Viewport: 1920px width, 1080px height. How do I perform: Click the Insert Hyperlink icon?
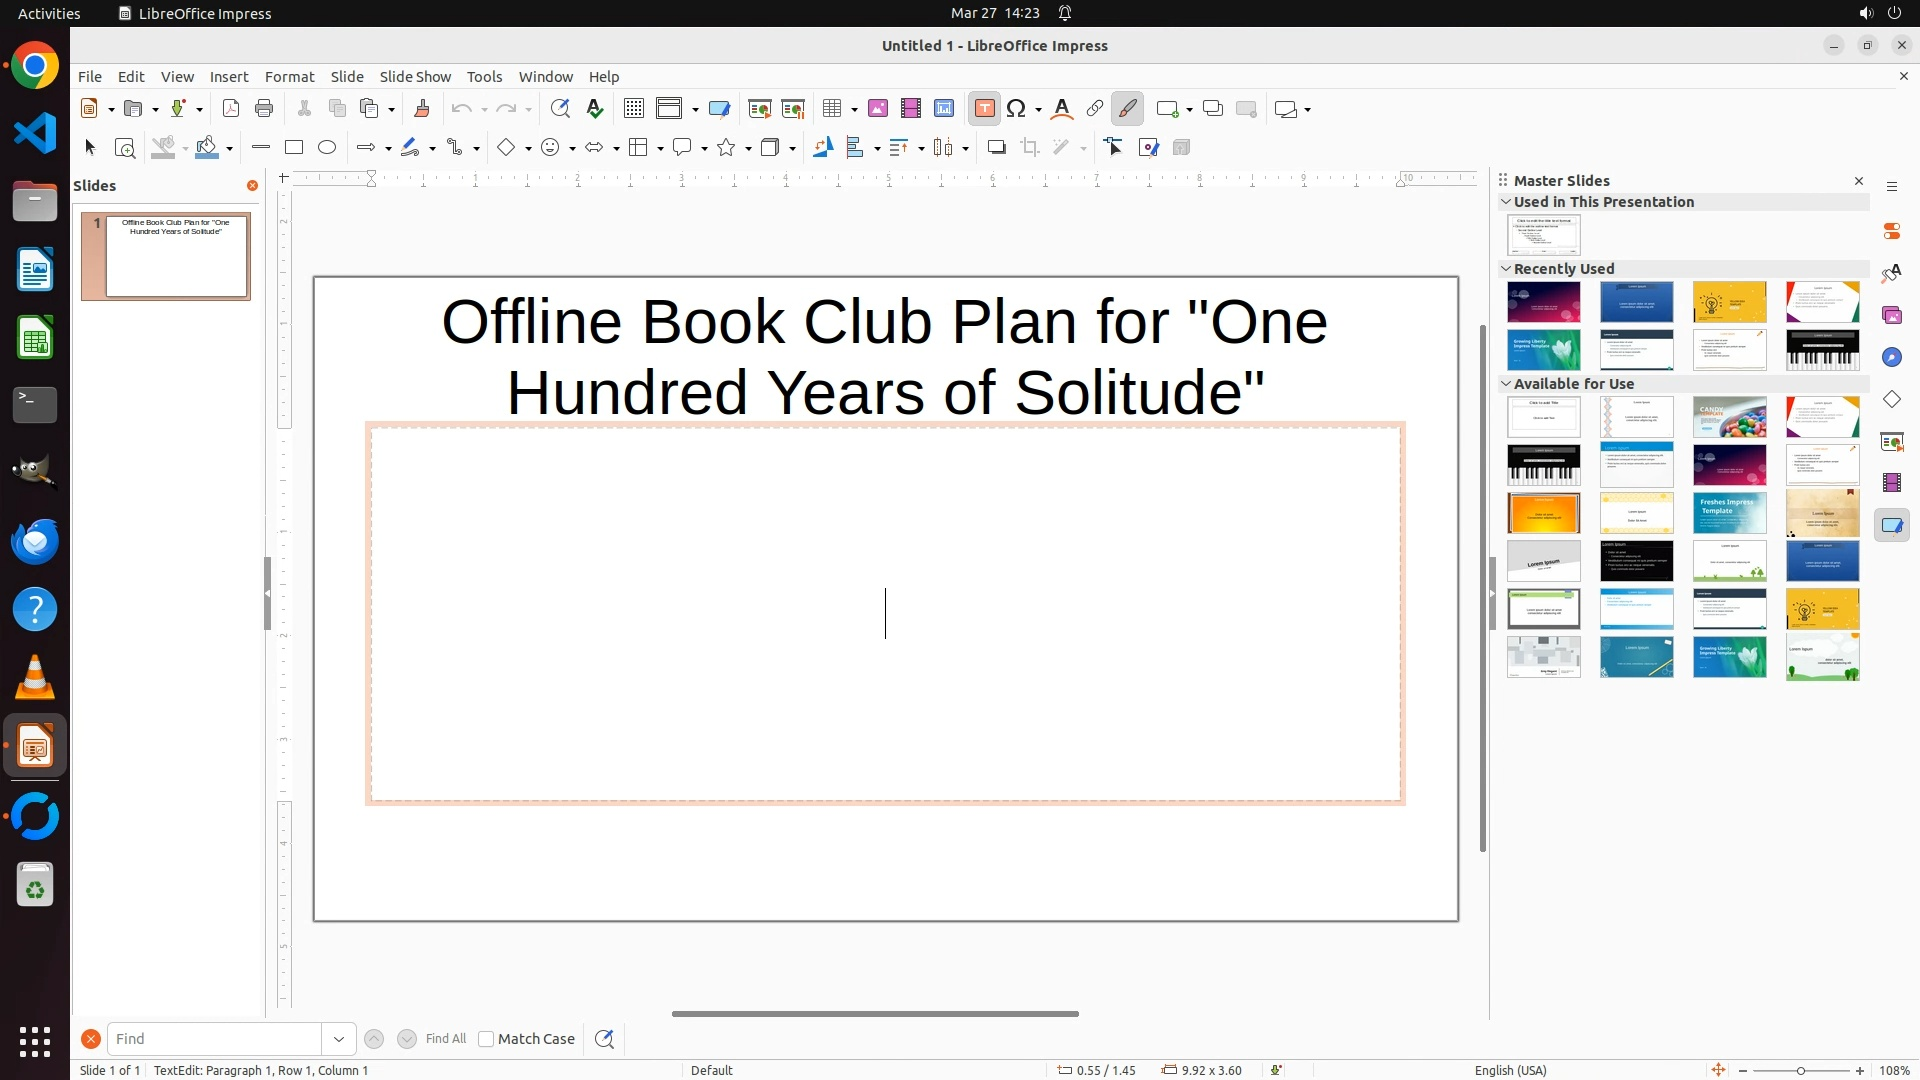pyautogui.click(x=1095, y=109)
